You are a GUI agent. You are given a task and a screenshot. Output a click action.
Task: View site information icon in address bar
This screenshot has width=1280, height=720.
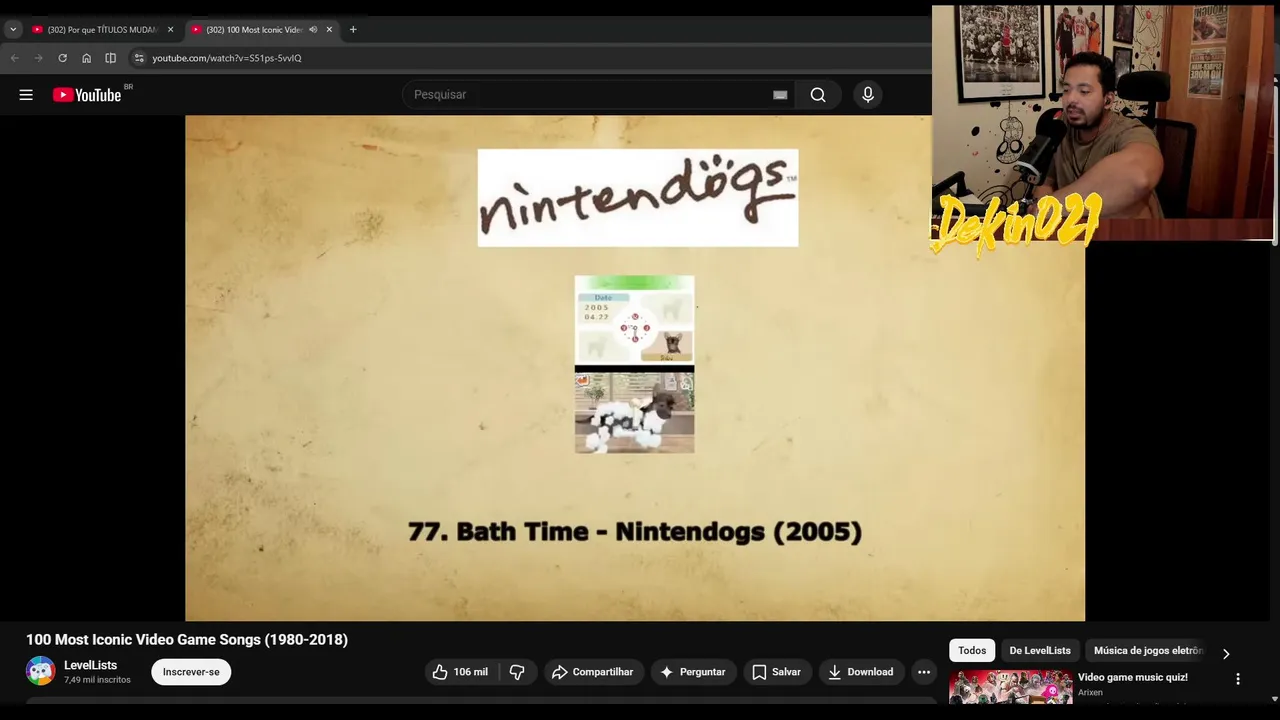pos(139,58)
